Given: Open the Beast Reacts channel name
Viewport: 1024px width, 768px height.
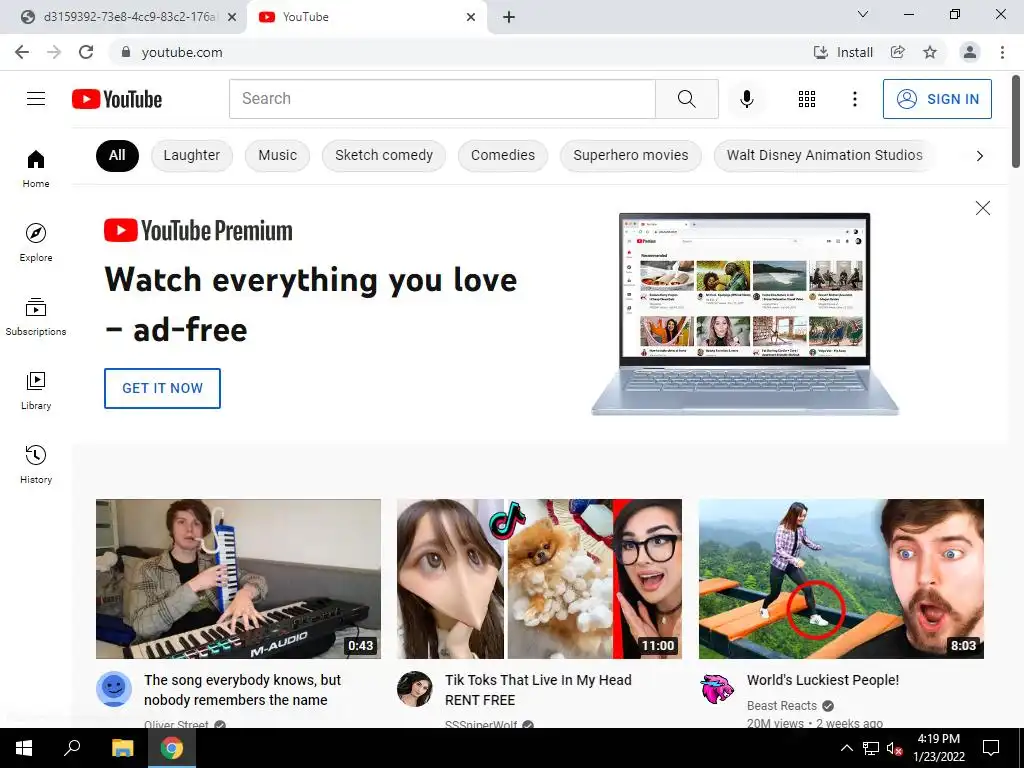Looking at the screenshot, I should click(x=782, y=705).
